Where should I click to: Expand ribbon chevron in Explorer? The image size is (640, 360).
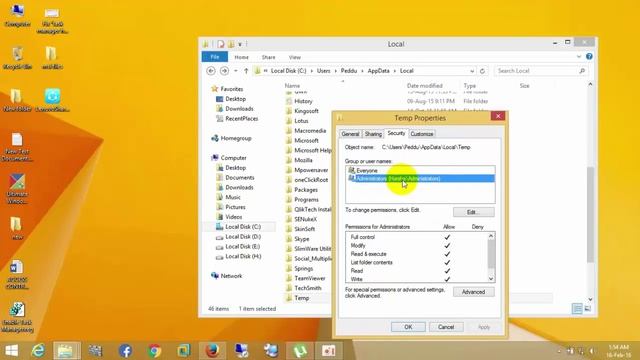pyautogui.click(x=579, y=57)
